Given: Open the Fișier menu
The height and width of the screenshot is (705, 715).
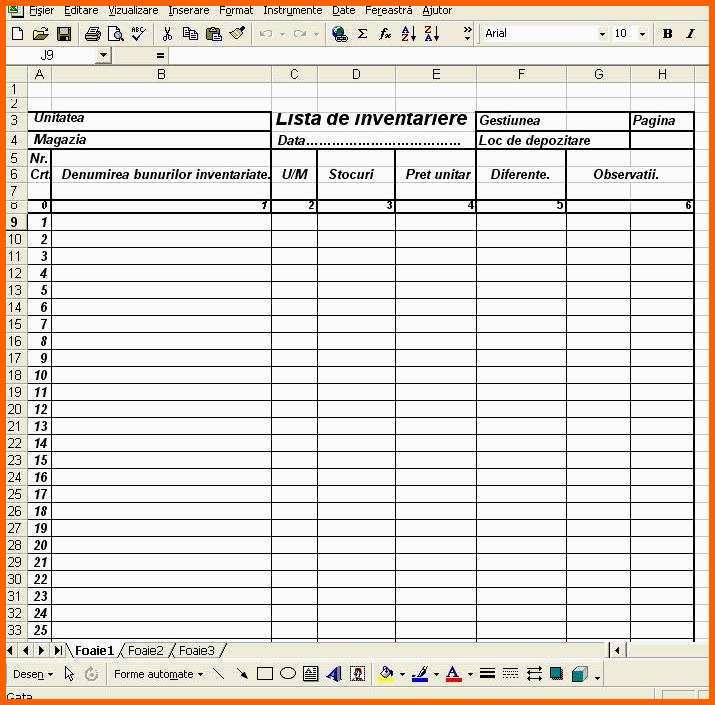Looking at the screenshot, I should 41,10.
